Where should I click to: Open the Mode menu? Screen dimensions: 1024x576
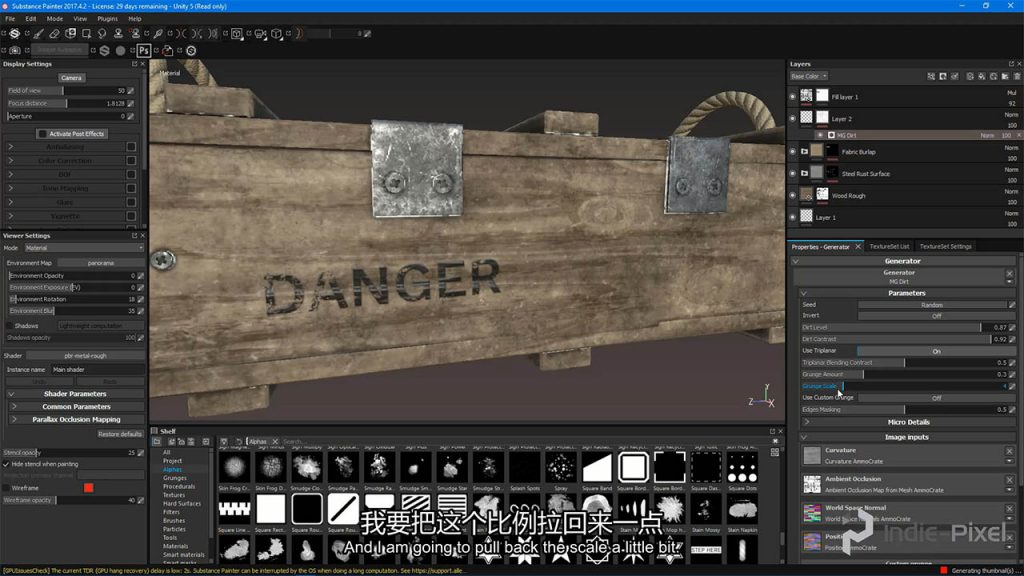(55, 19)
